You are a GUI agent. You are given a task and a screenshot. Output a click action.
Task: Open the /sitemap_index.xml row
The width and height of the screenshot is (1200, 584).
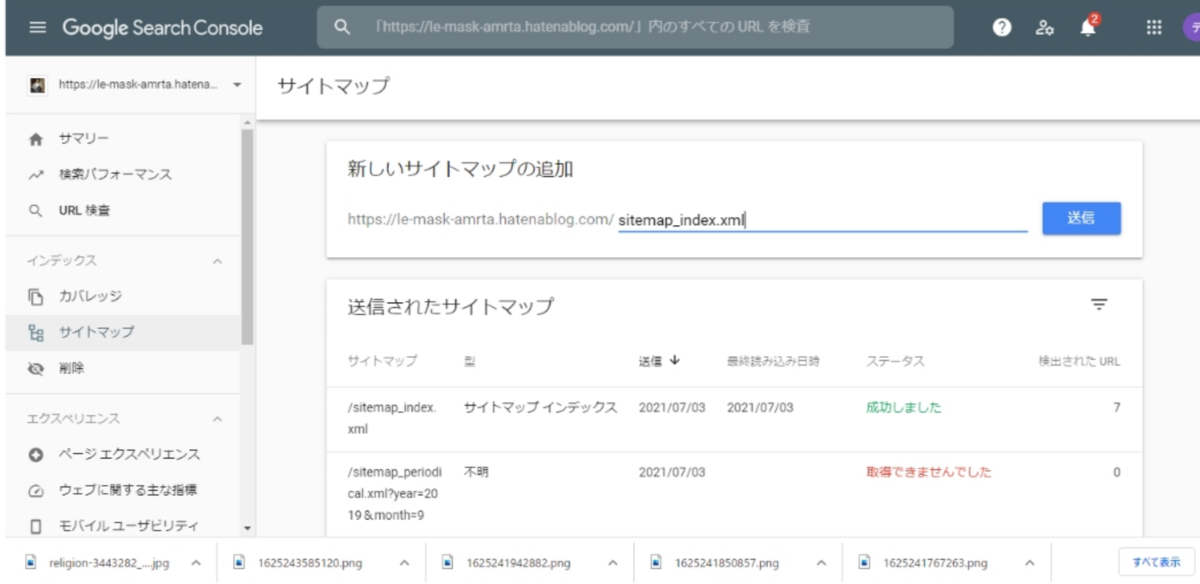tap(734, 418)
